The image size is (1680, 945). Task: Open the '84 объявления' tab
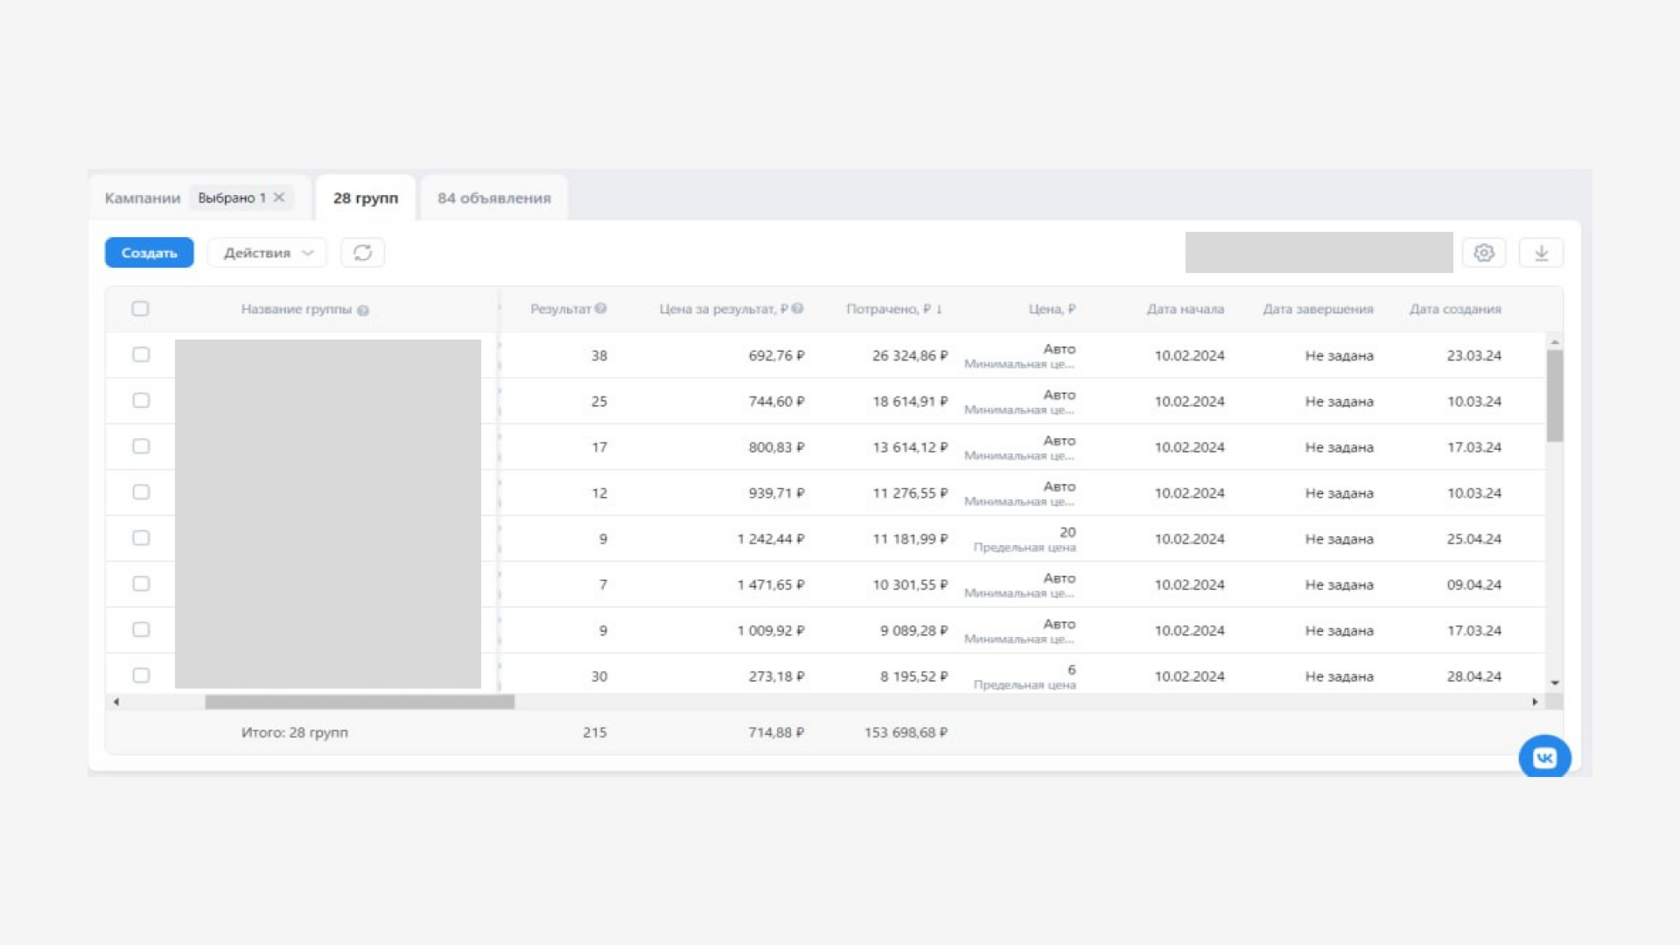coord(494,198)
